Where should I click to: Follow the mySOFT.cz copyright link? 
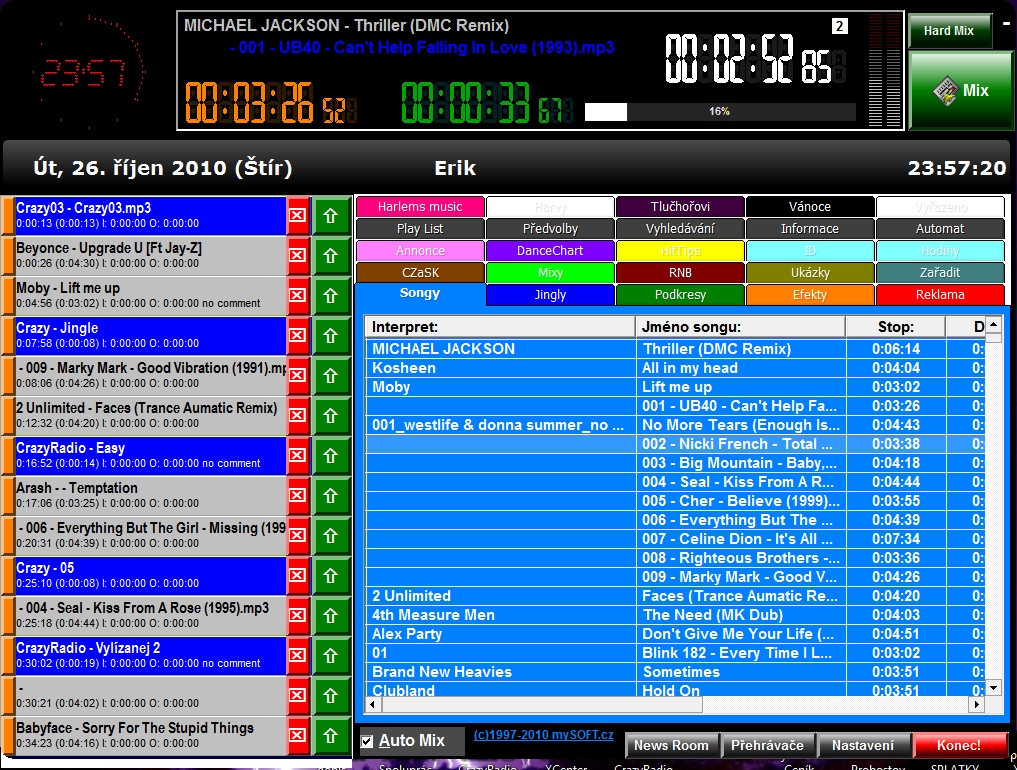544,735
